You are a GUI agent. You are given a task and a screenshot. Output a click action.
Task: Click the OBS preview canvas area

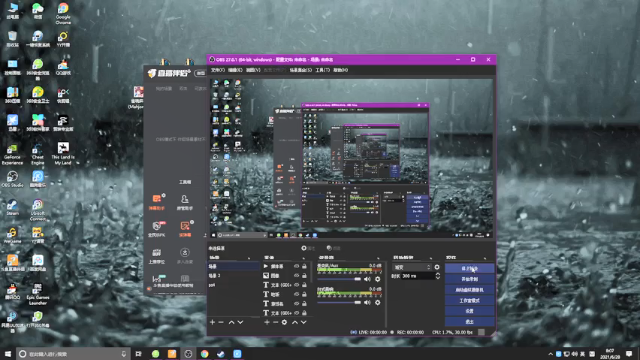click(x=351, y=158)
